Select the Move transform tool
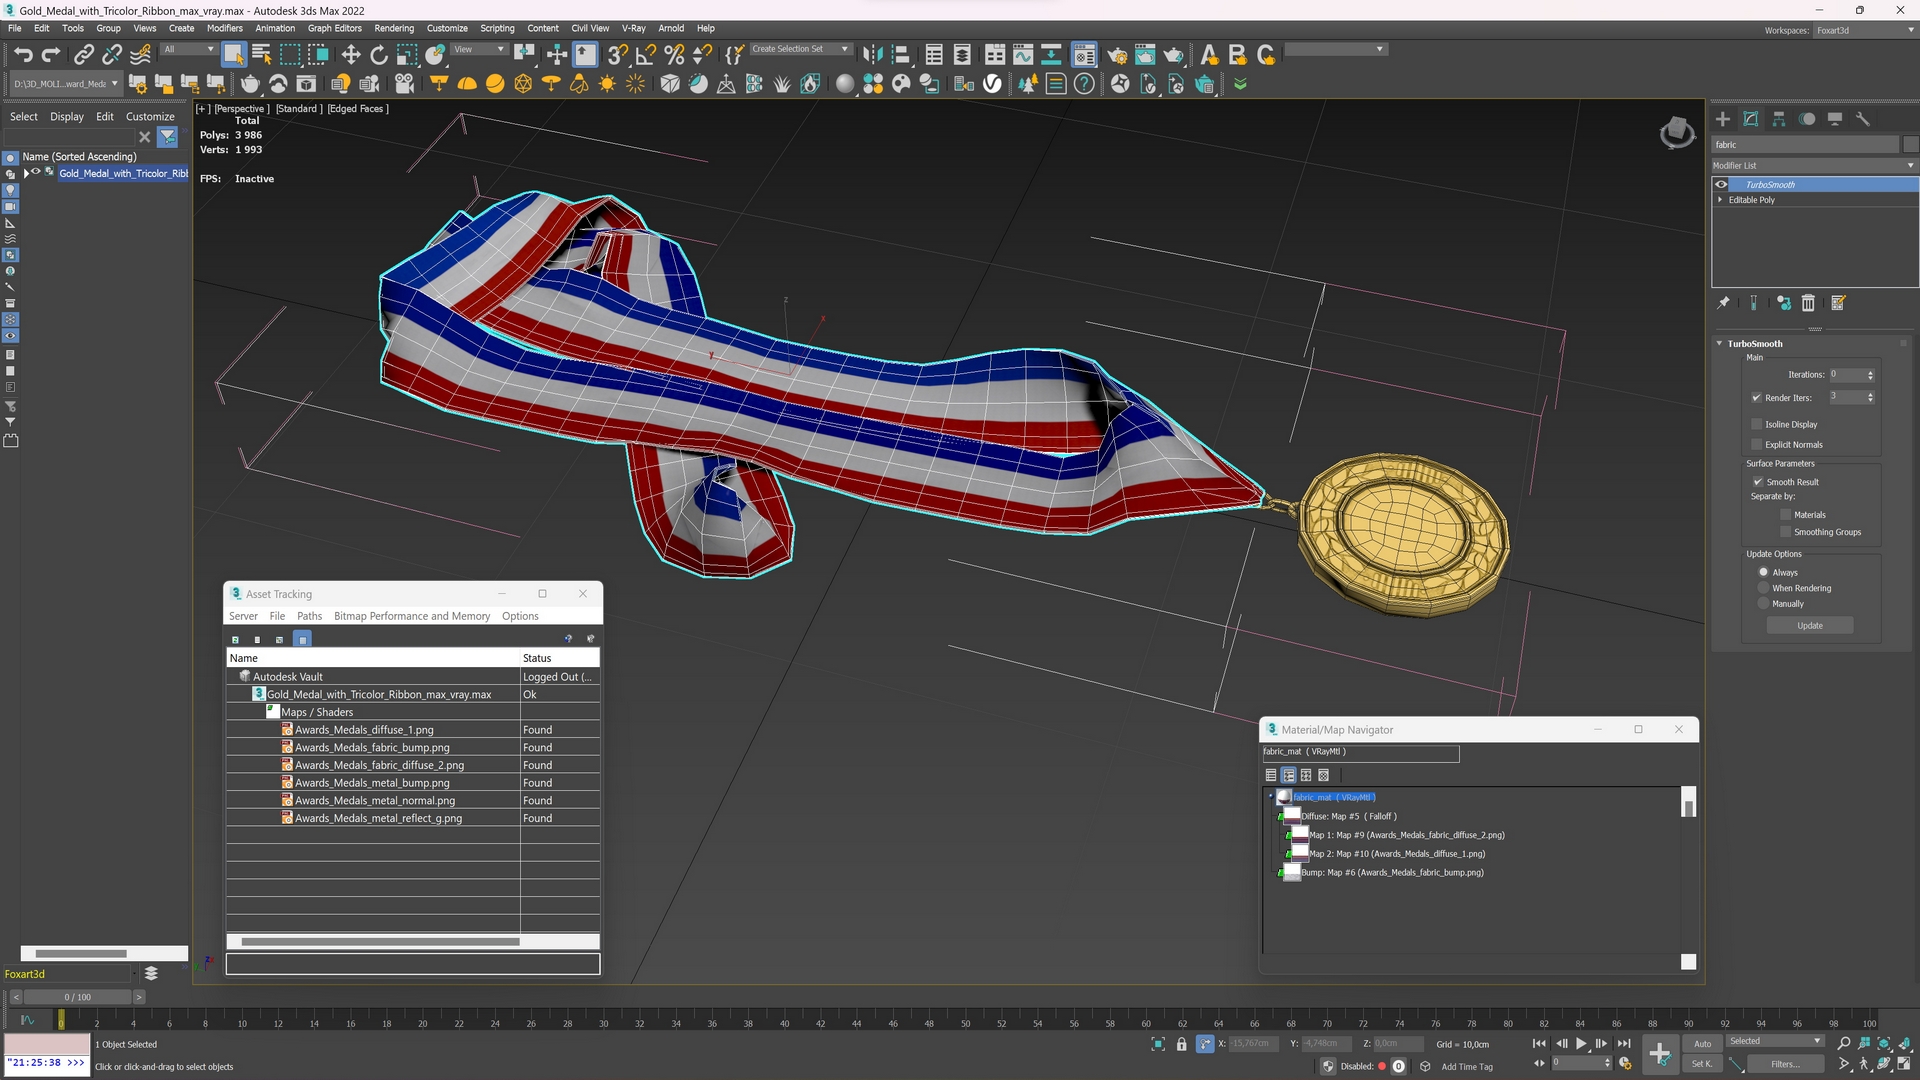Image resolution: width=1920 pixels, height=1080 pixels. [350, 55]
